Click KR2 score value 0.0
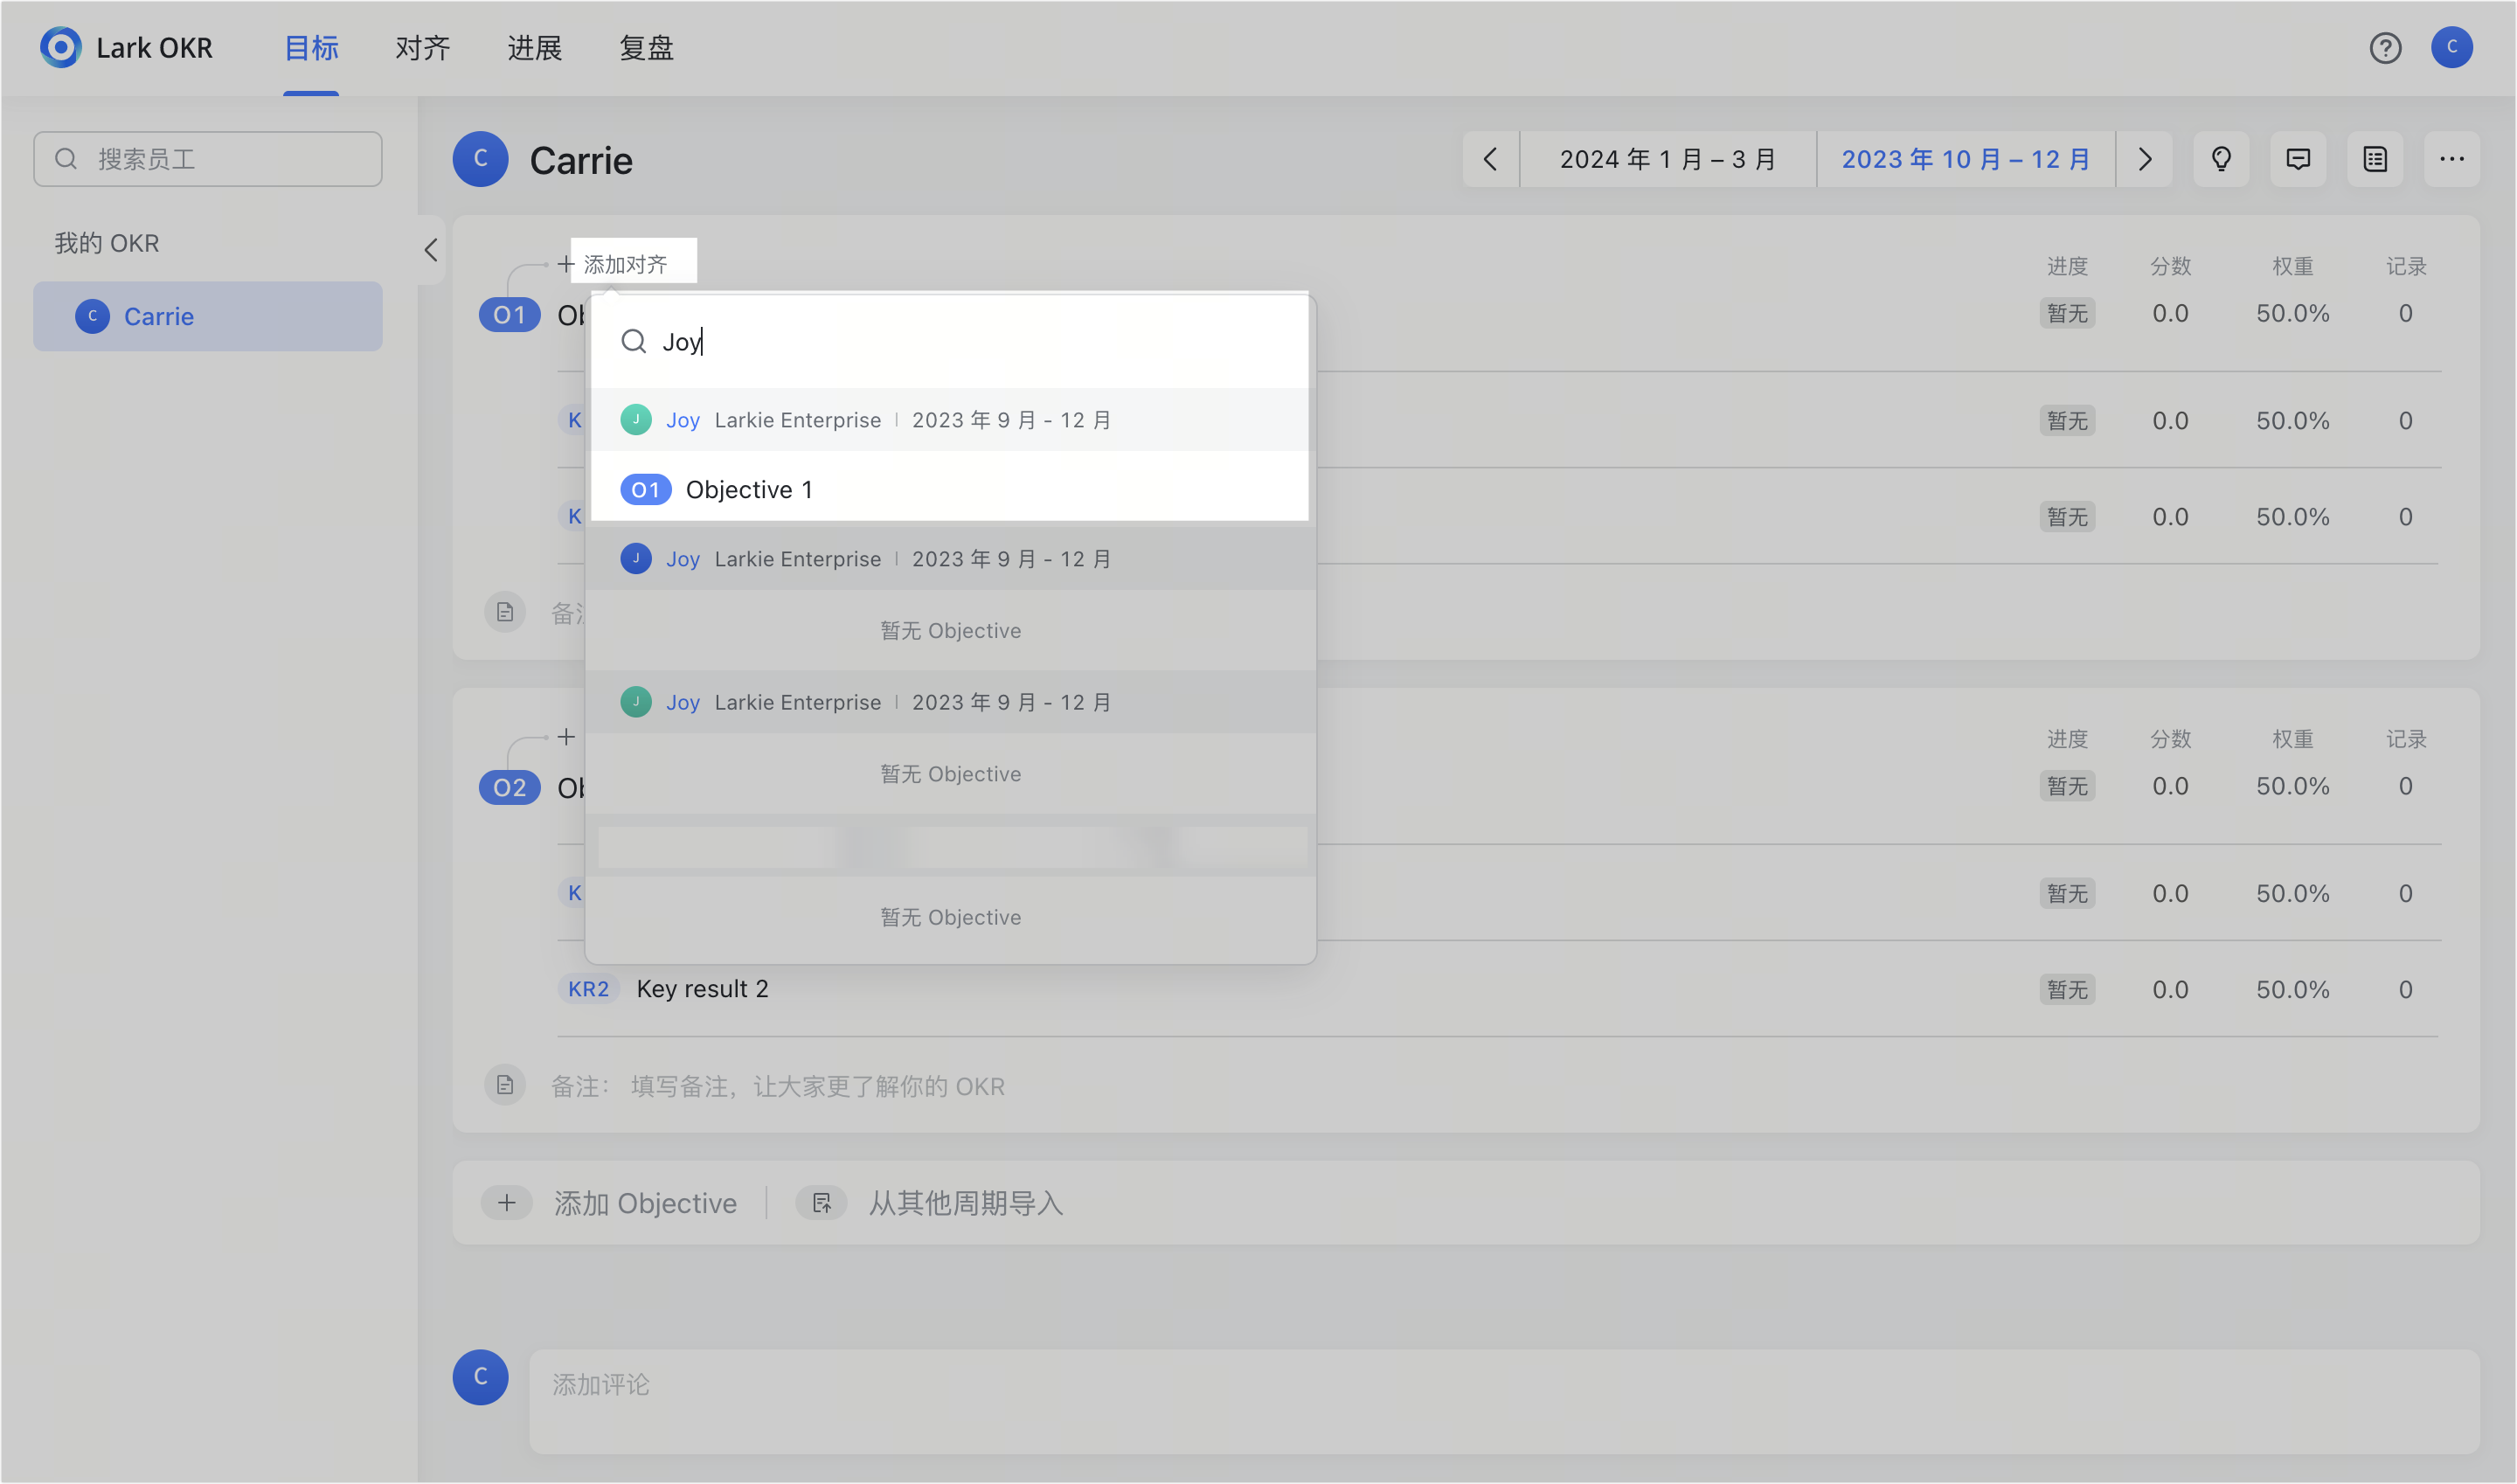 click(2170, 990)
